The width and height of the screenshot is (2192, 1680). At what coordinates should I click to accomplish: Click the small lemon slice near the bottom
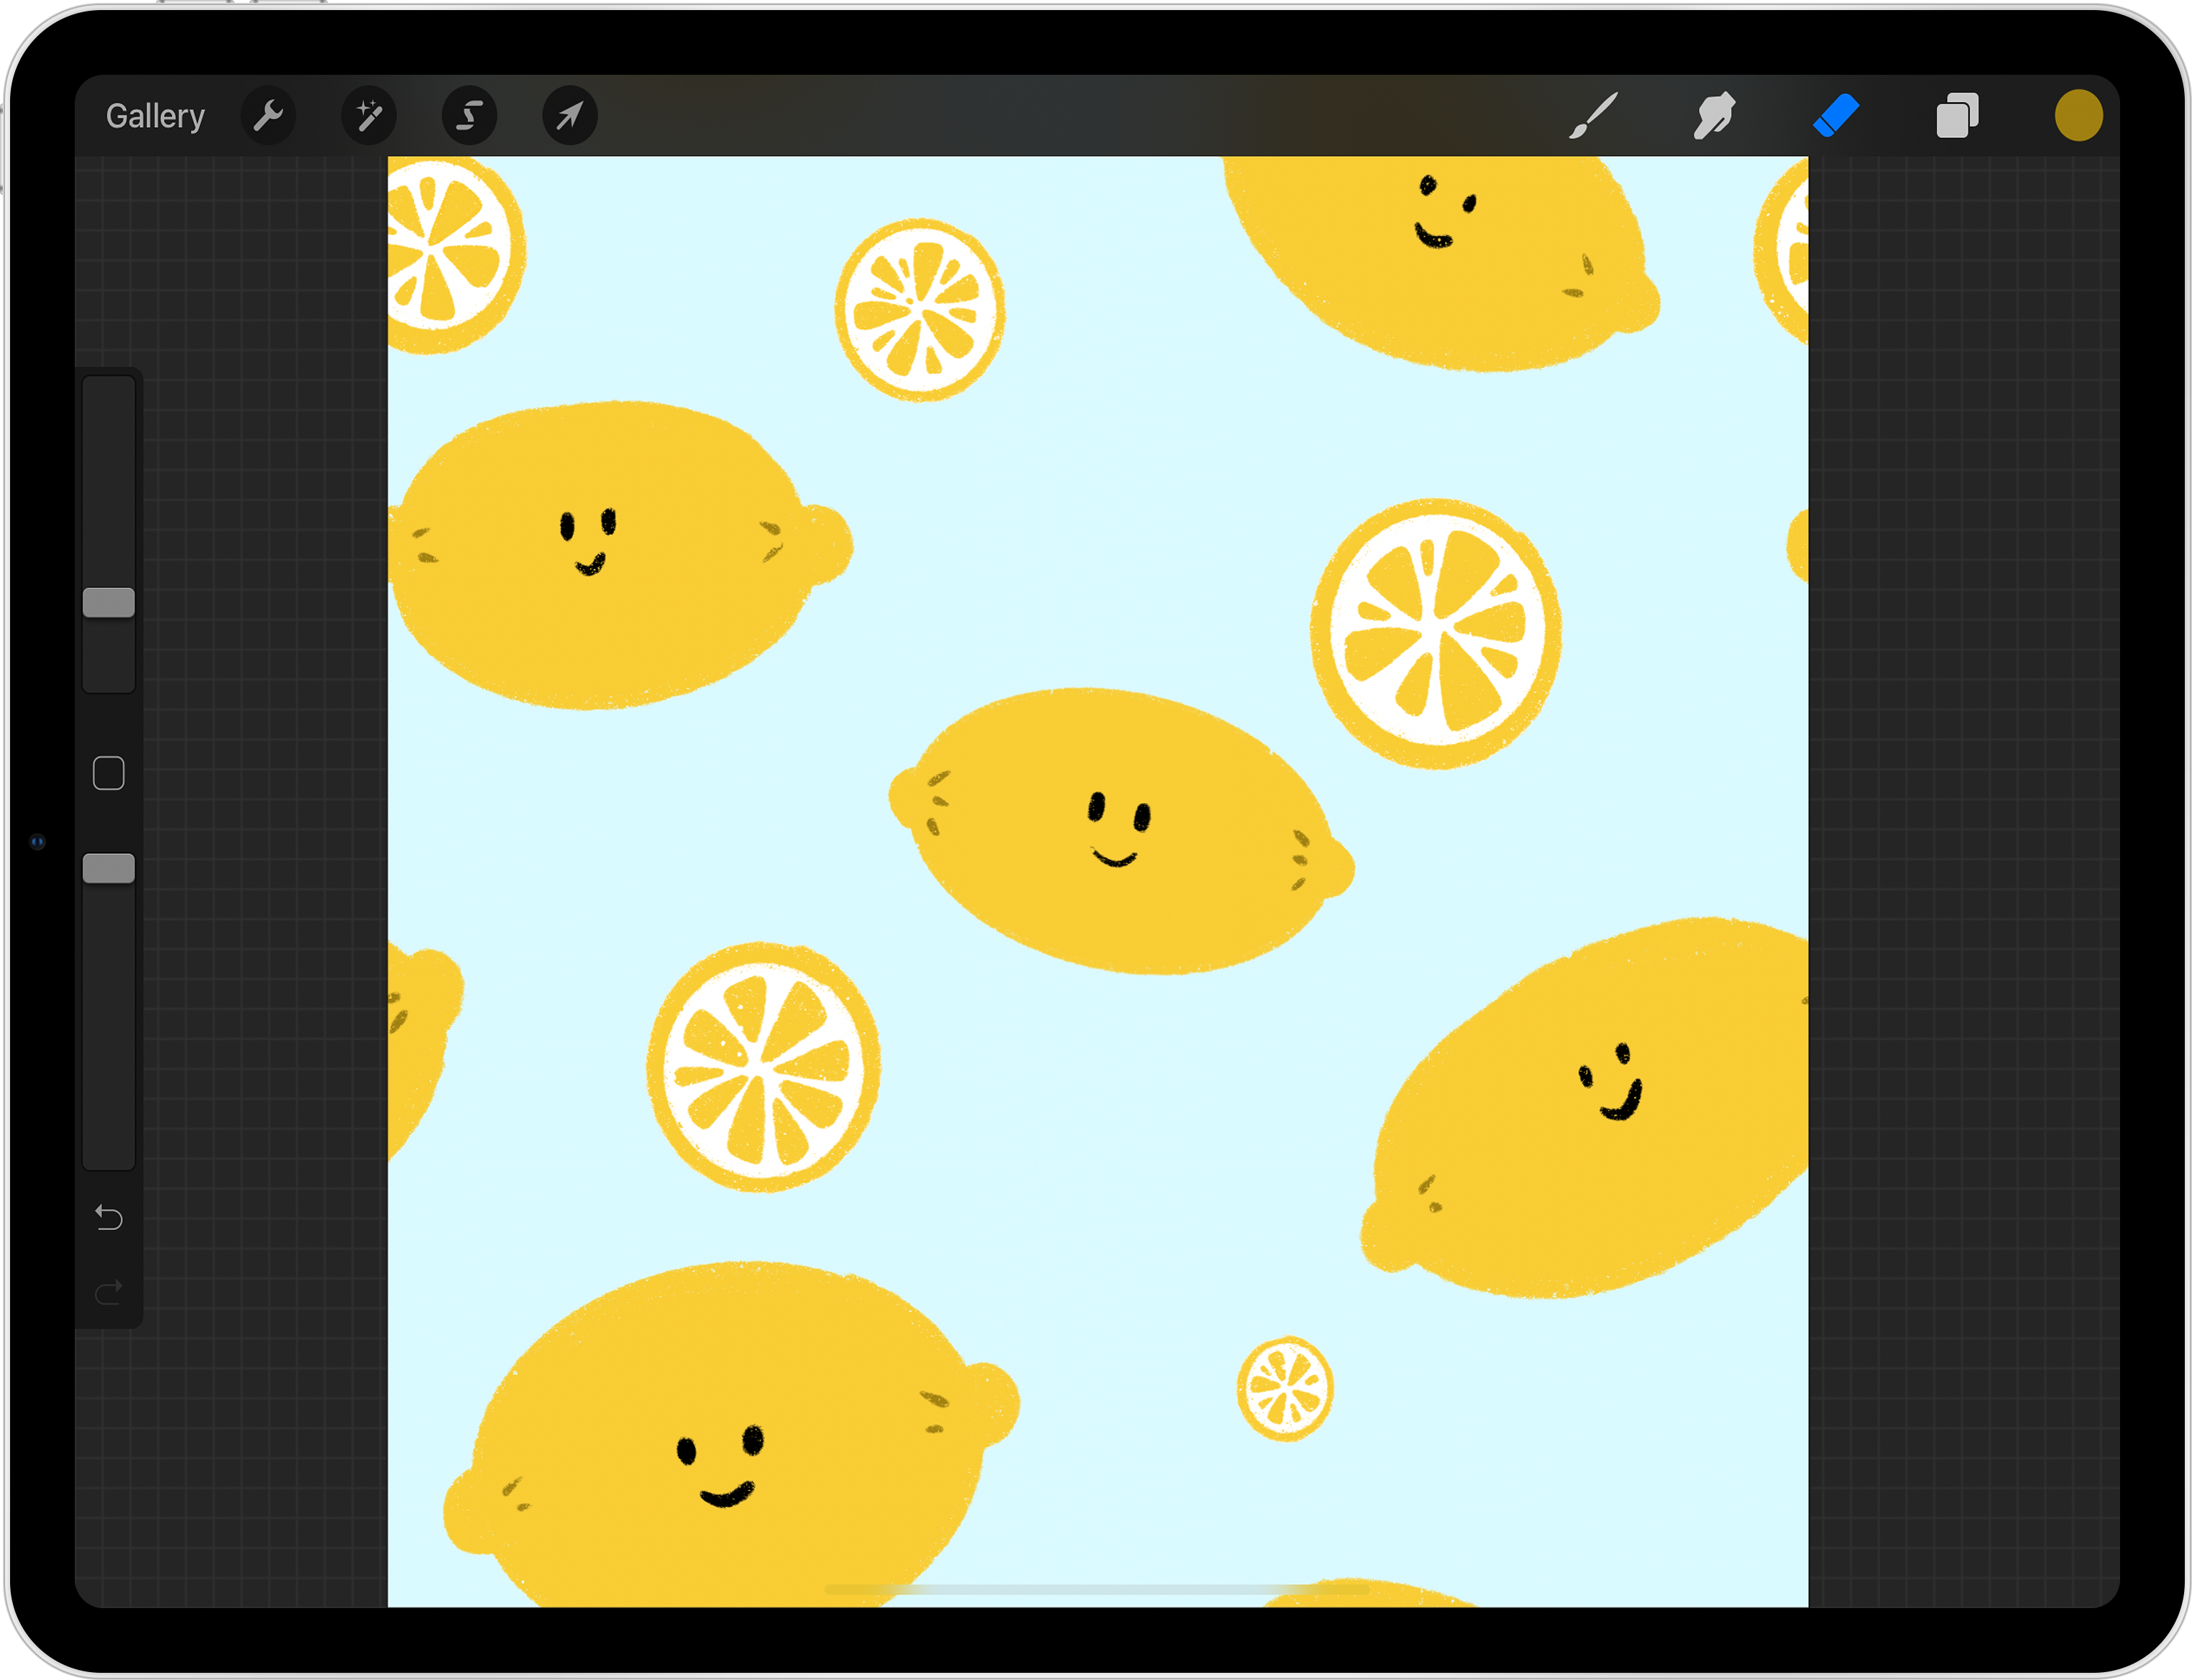point(1285,1388)
